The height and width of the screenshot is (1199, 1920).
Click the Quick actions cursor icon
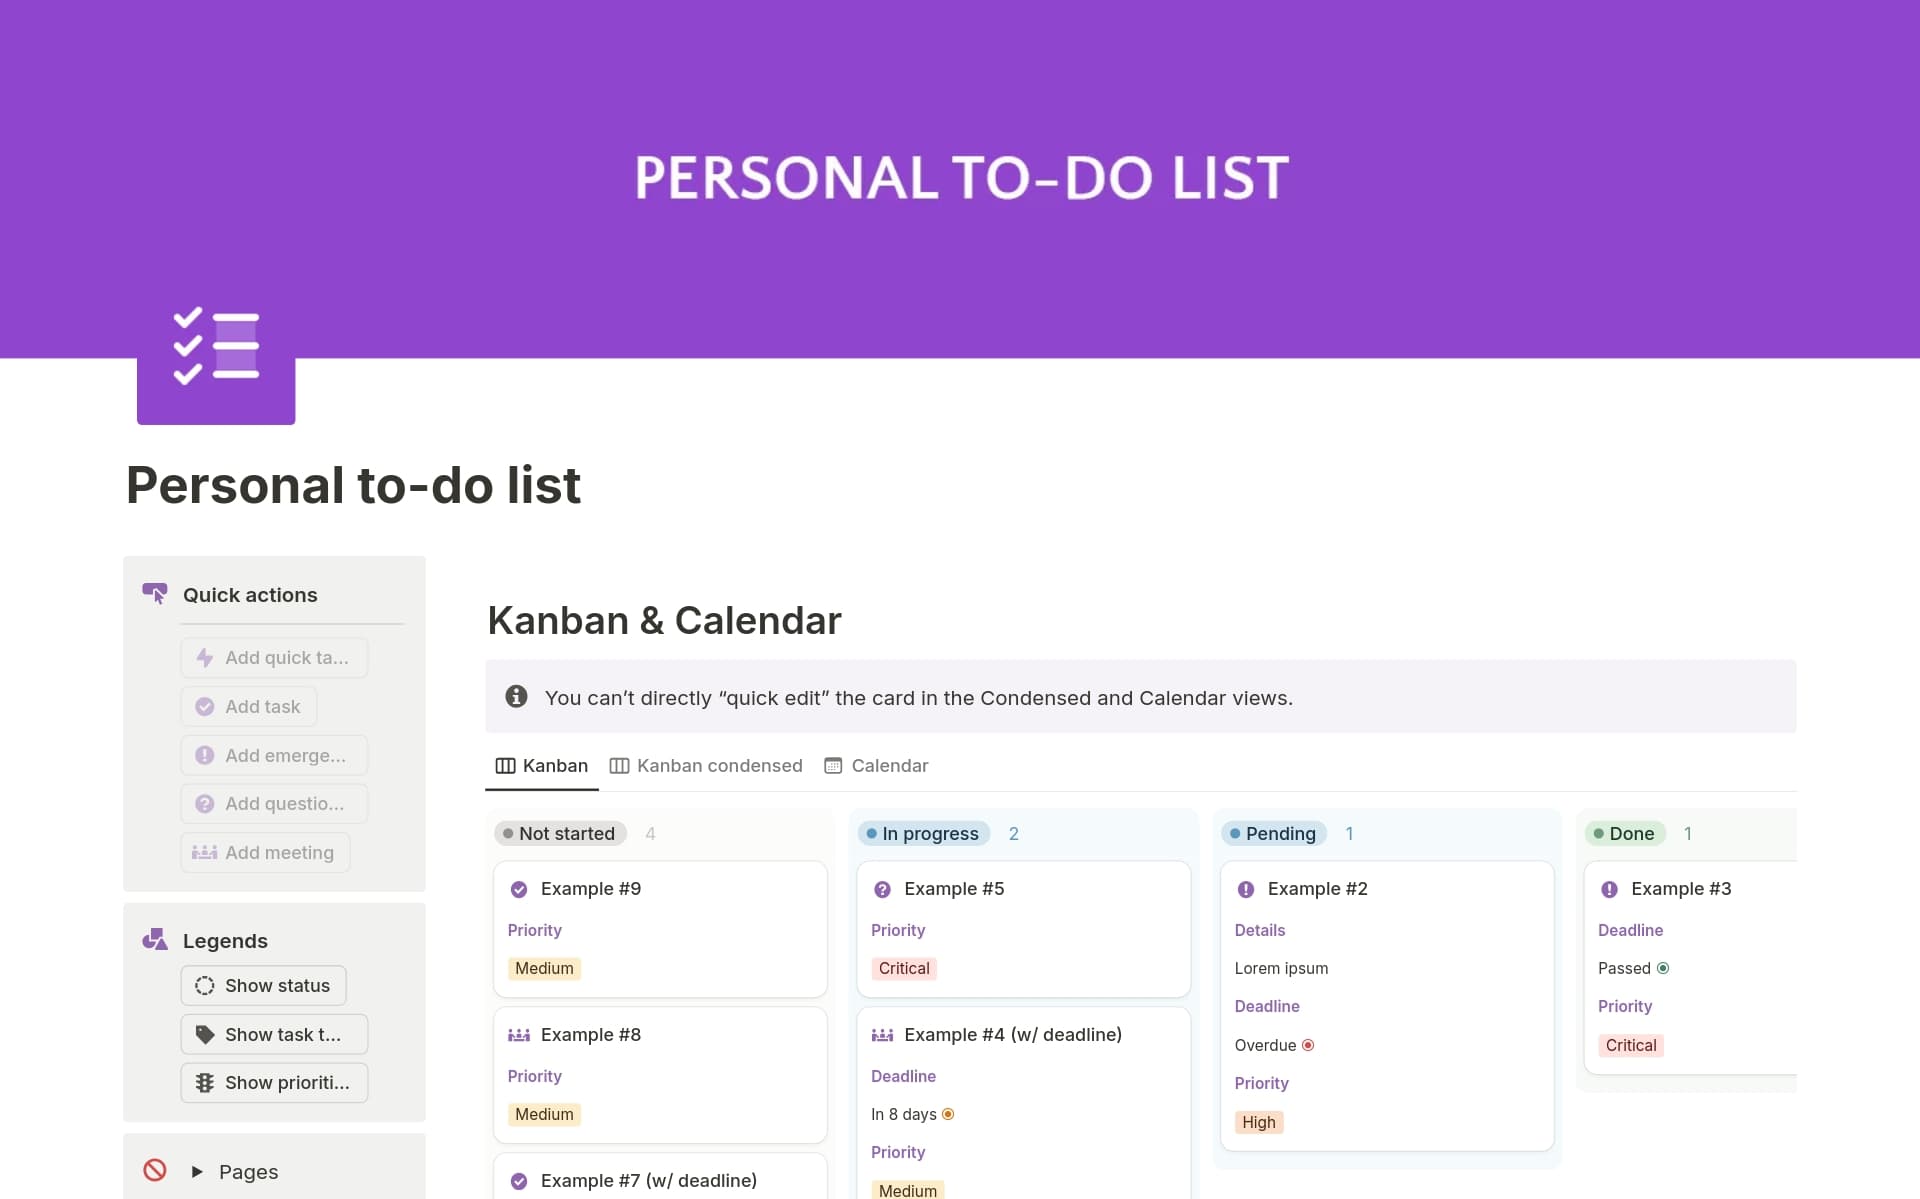[x=155, y=593]
